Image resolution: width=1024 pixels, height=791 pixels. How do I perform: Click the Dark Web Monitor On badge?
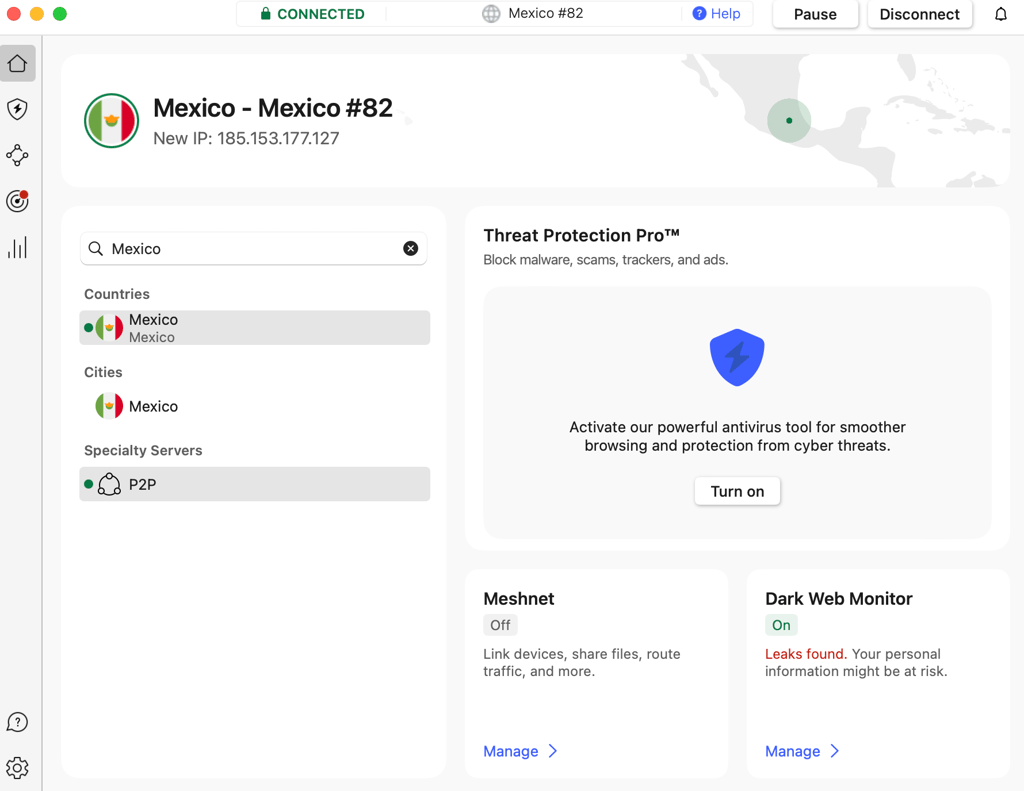[781, 625]
